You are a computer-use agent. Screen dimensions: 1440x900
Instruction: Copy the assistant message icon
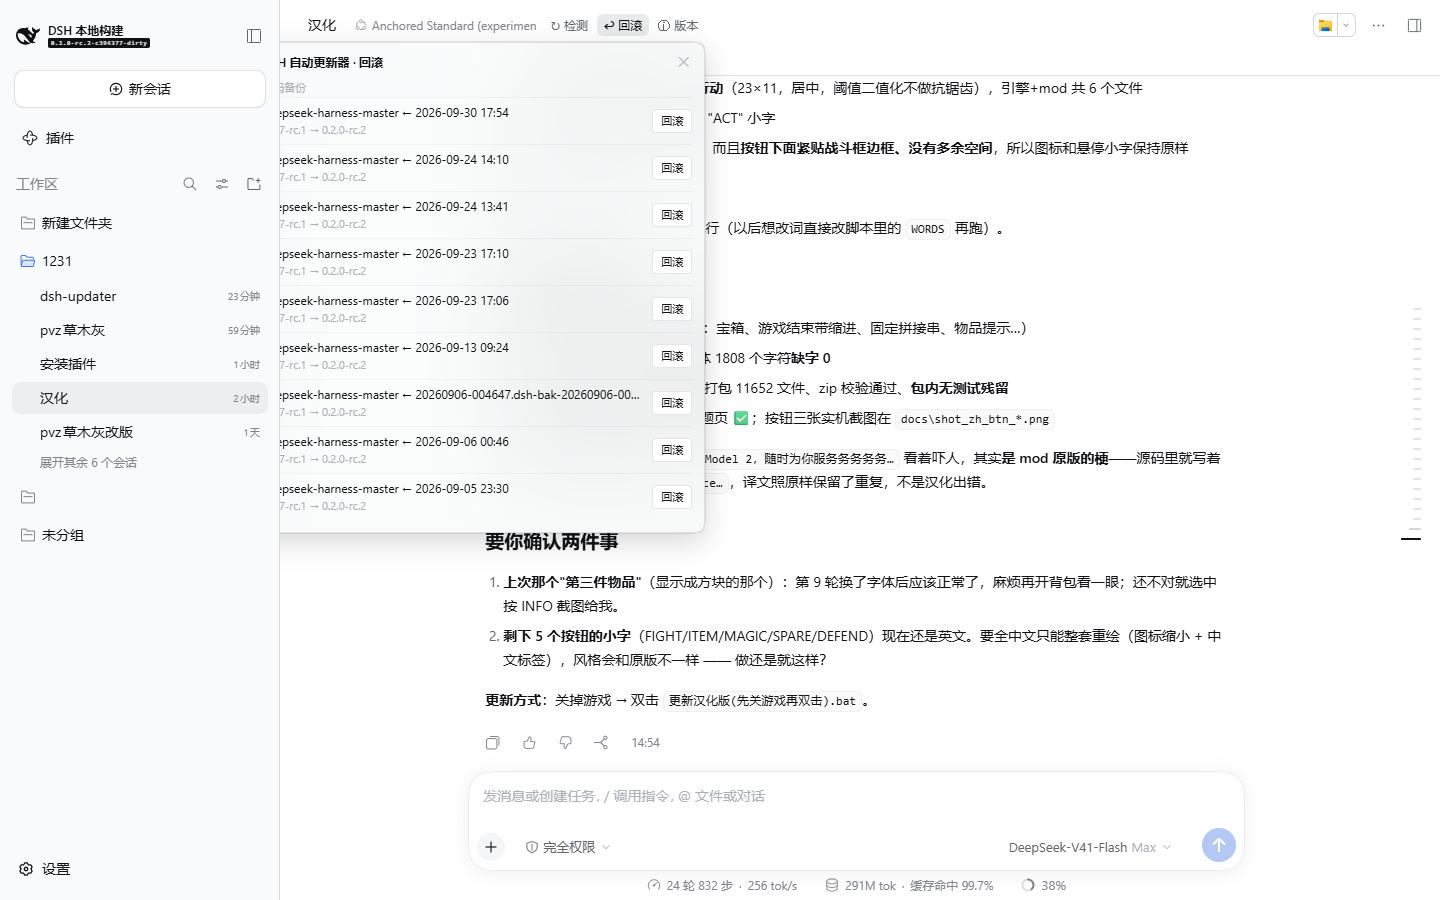click(x=493, y=743)
